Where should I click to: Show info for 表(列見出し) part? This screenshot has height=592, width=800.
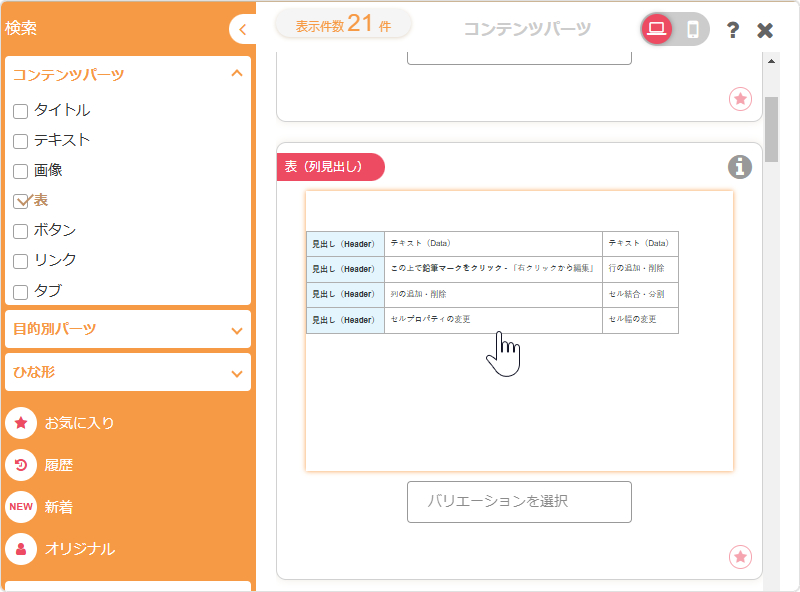click(739, 167)
